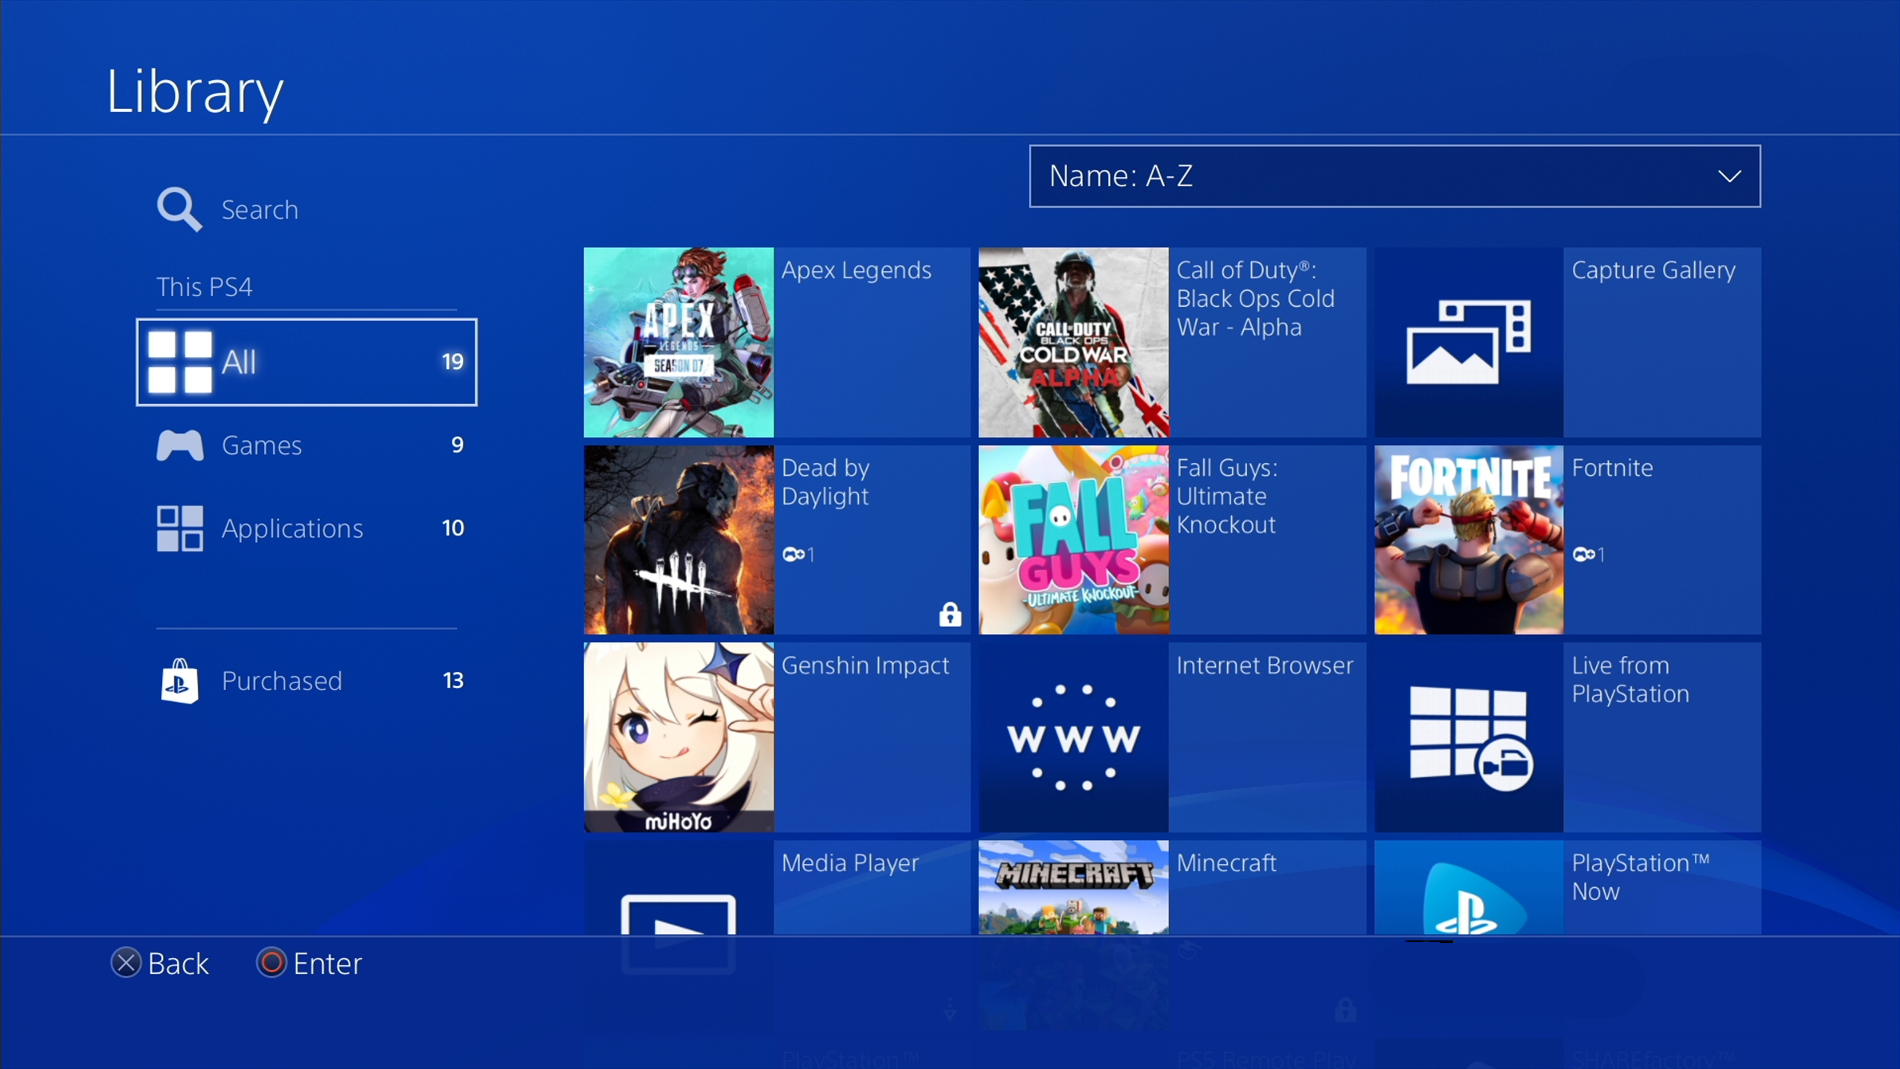1900x1069 pixels.
Task: Click the Dead by Daylight title text
Action: [x=825, y=482]
